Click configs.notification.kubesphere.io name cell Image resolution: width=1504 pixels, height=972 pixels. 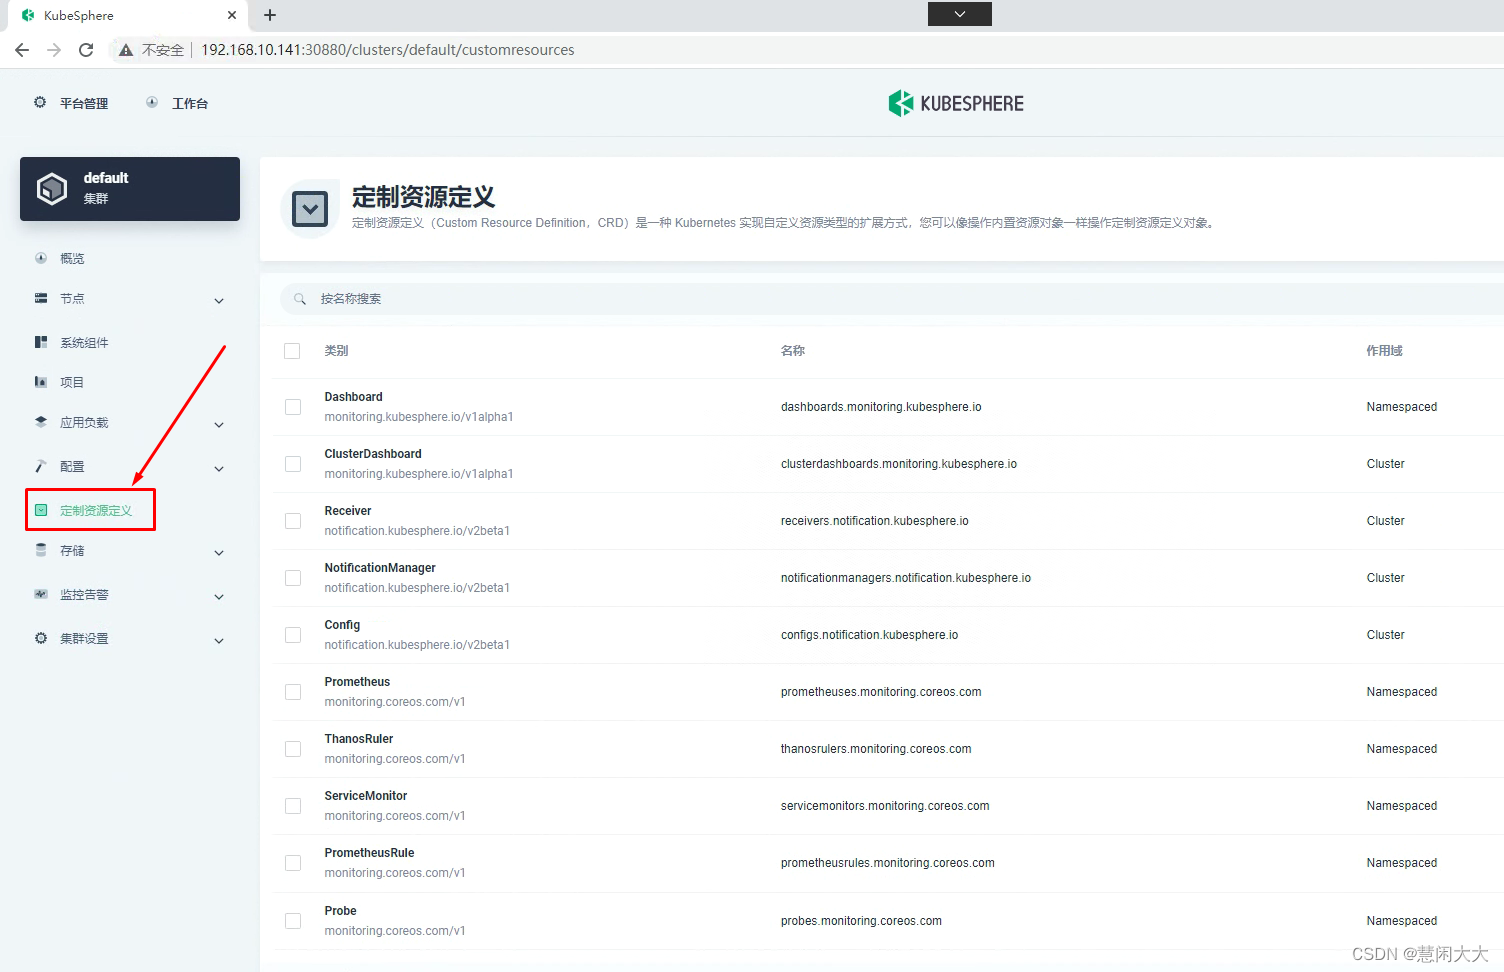pos(869,635)
